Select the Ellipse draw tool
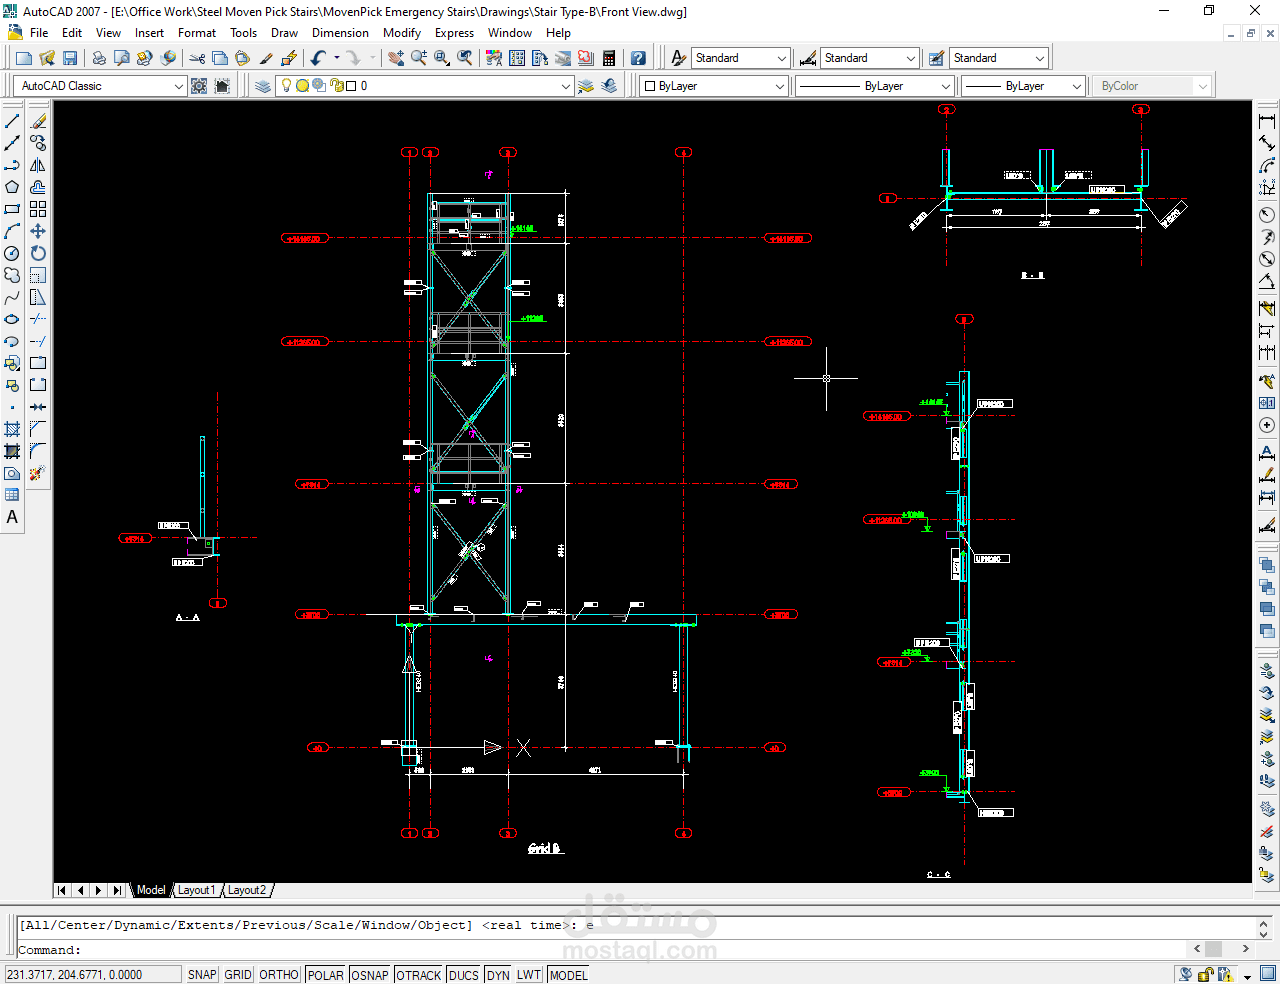Screen dimensions: 1280x984 [12, 319]
